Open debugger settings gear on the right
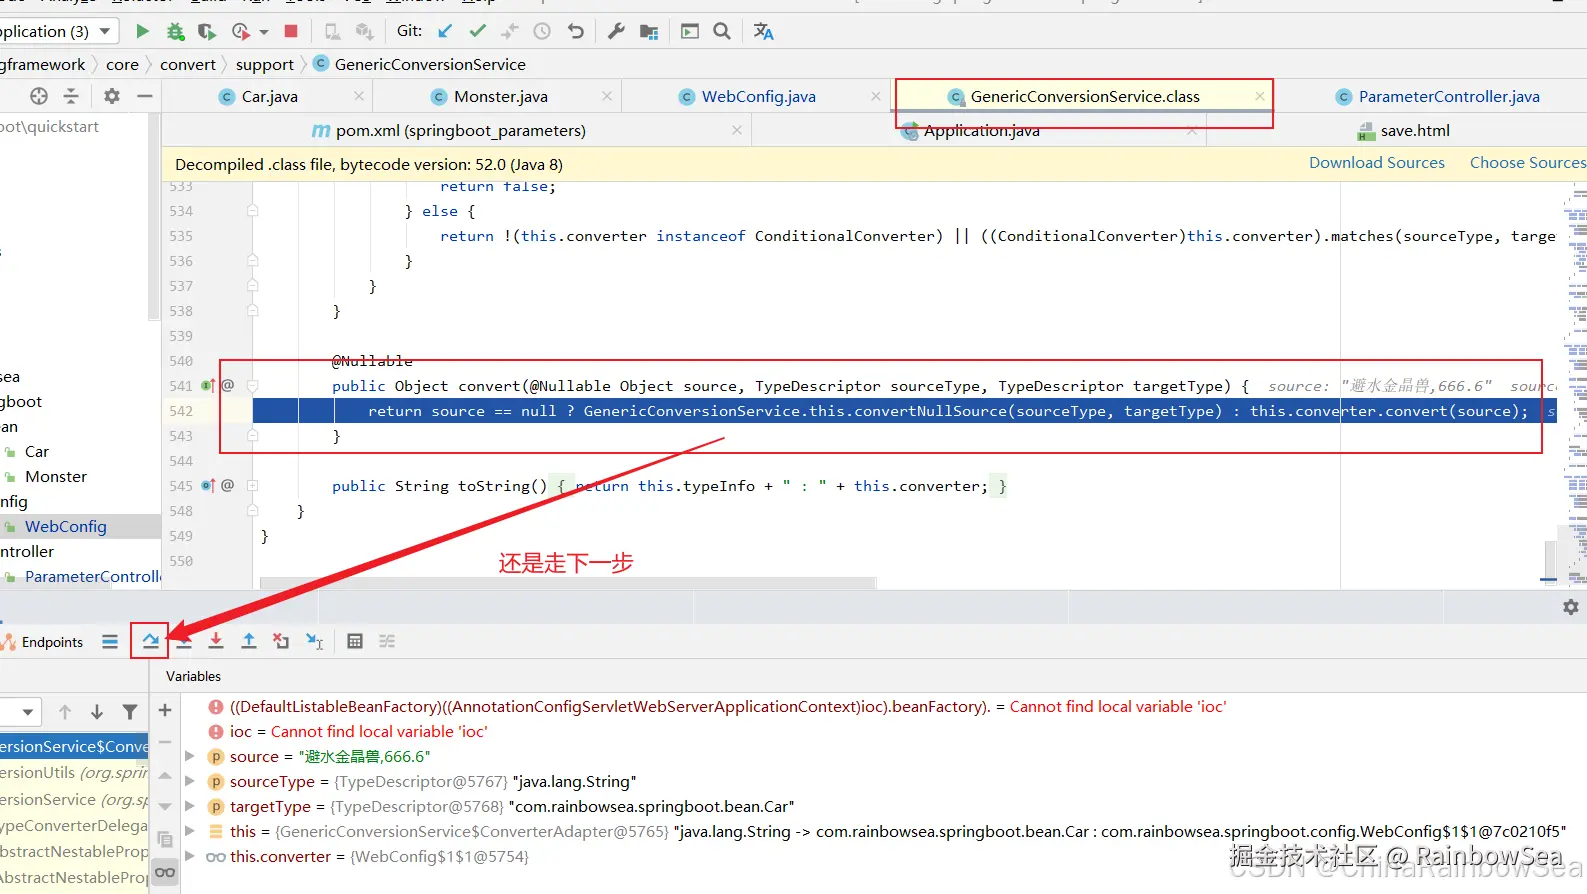1587x894 pixels. 1570,607
